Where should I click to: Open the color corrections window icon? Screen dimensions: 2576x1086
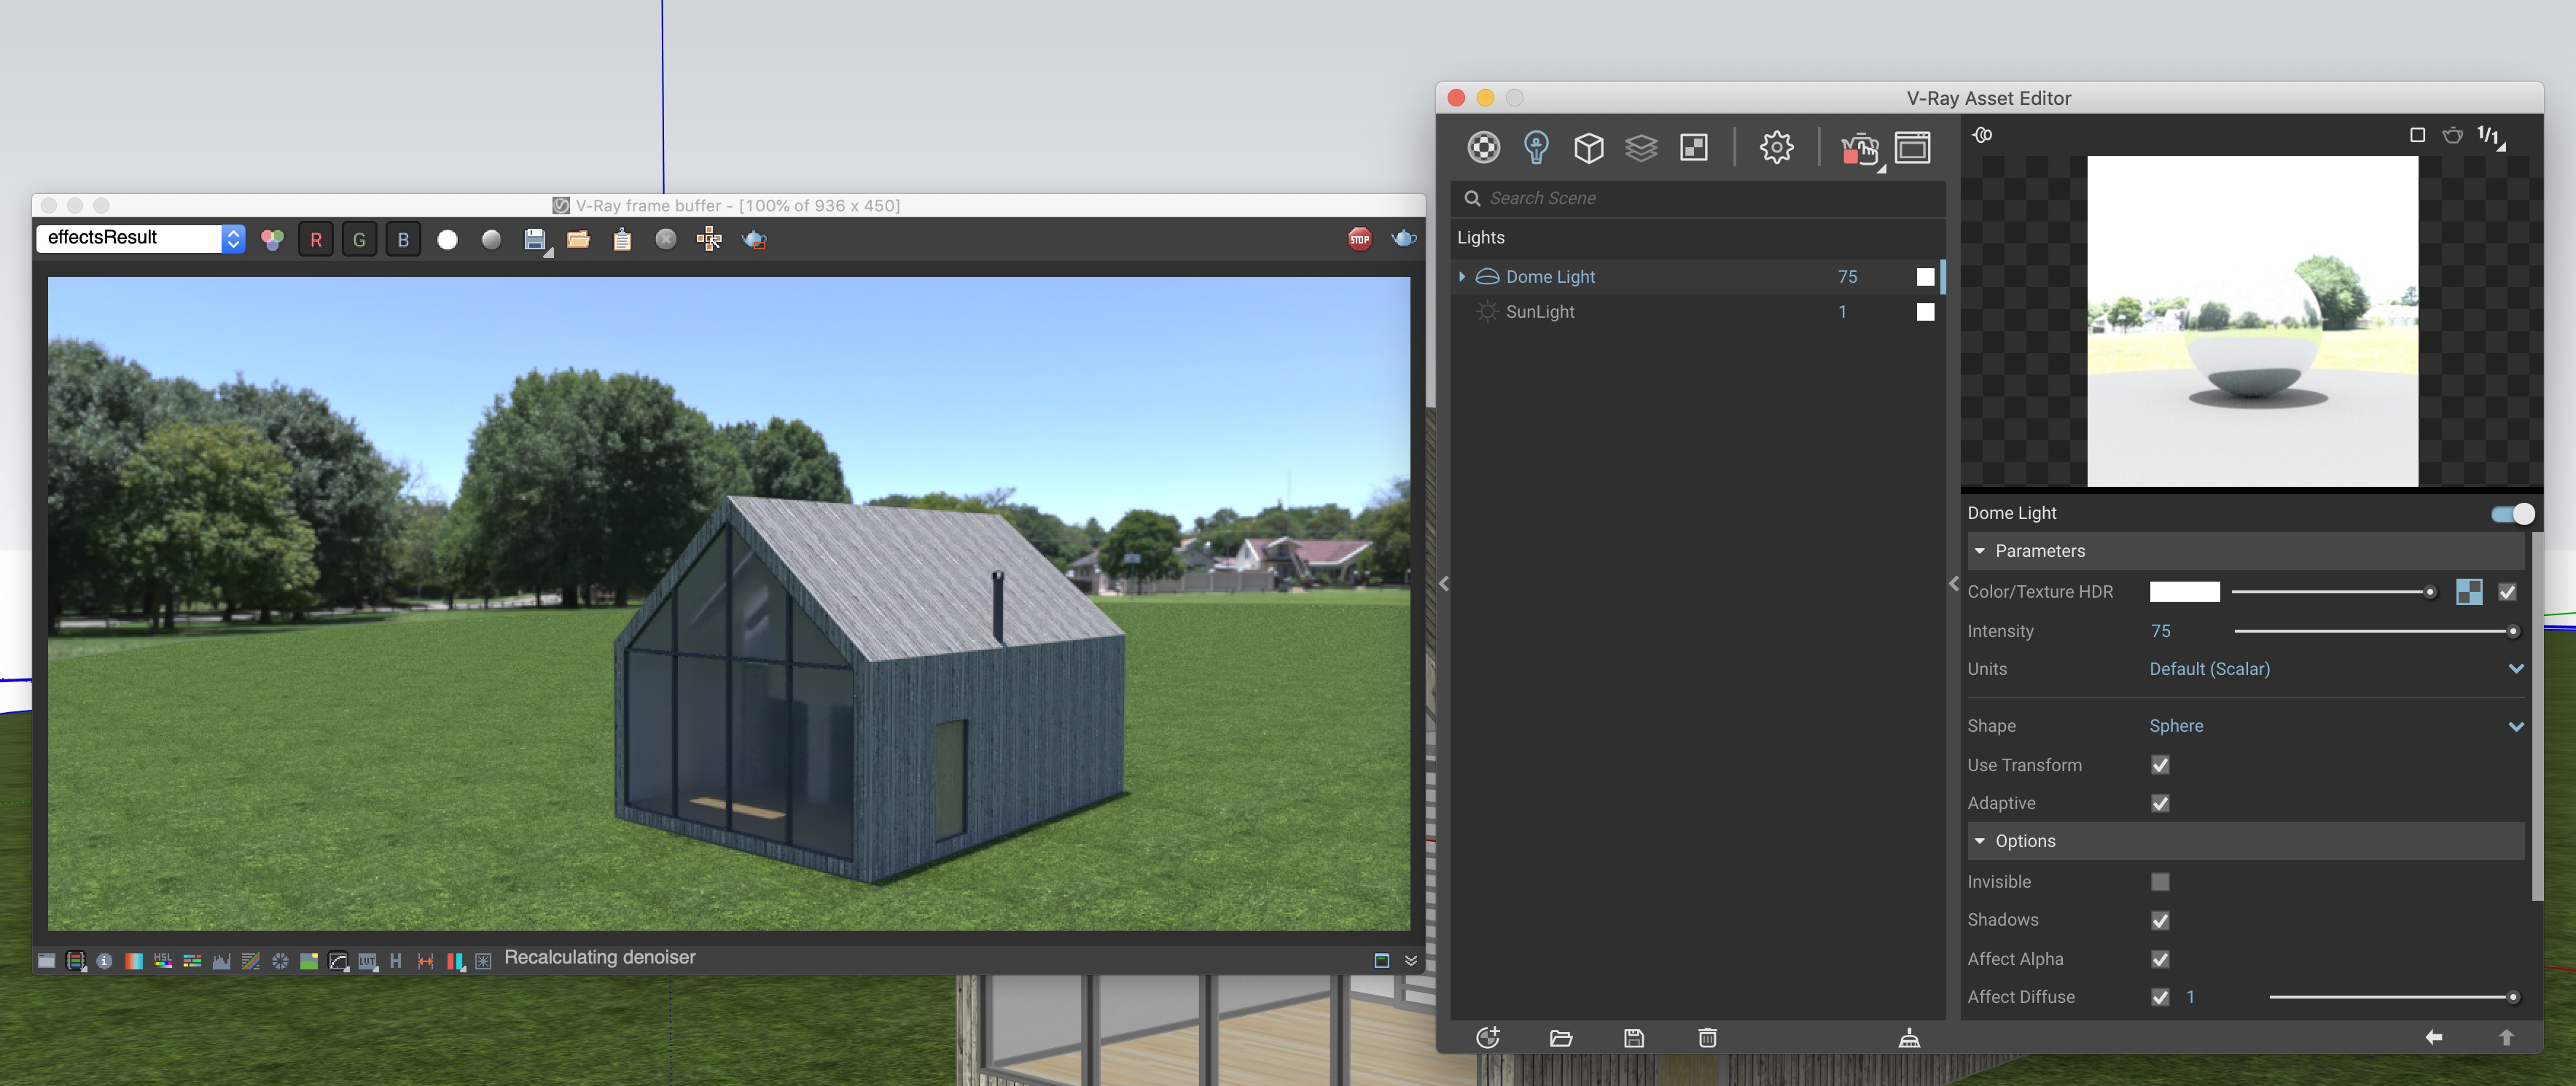pyautogui.click(x=46, y=961)
